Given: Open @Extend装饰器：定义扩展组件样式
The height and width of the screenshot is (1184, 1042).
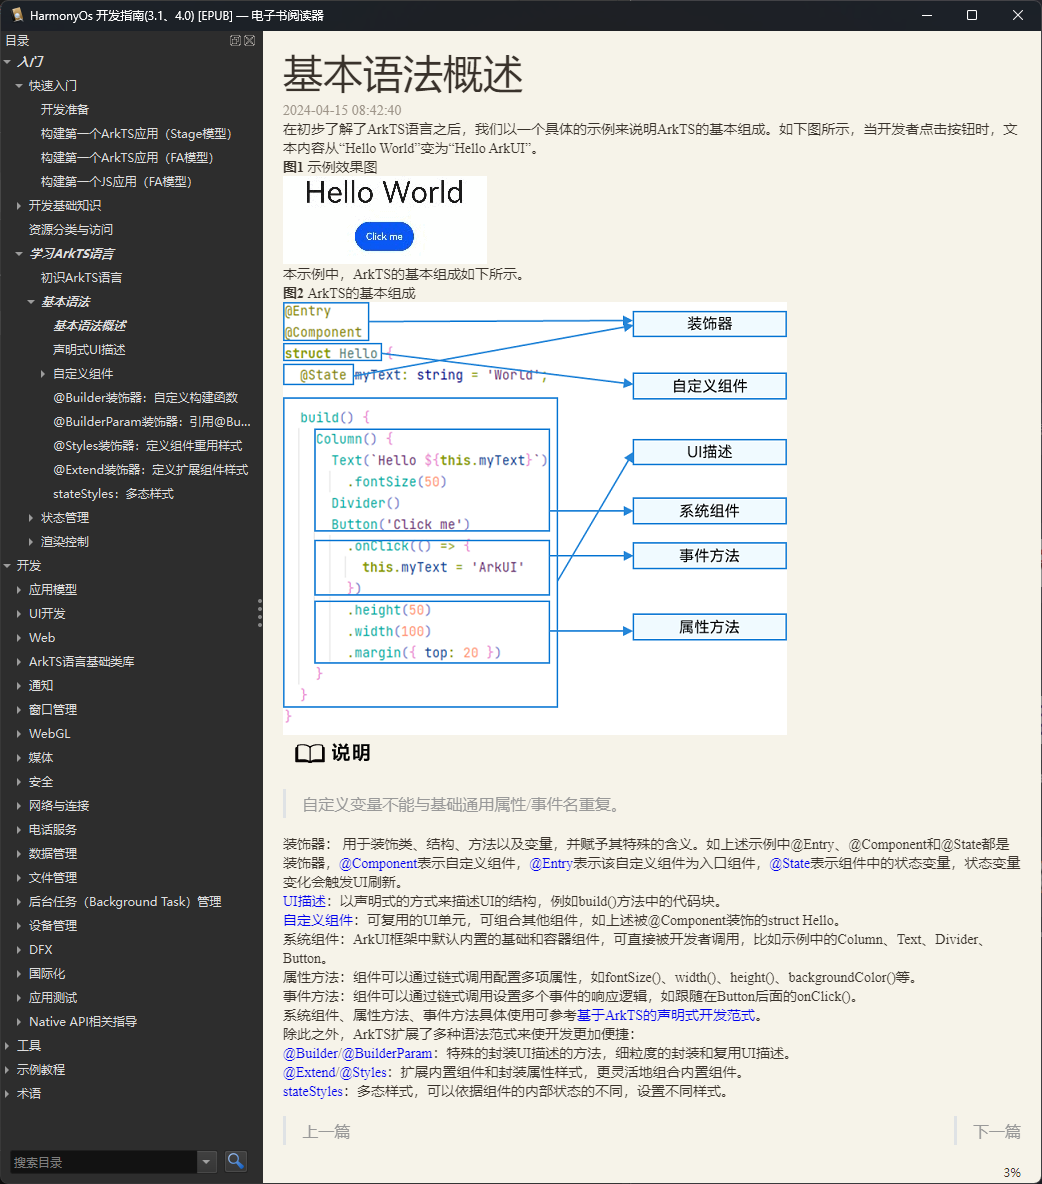Looking at the screenshot, I should (151, 470).
